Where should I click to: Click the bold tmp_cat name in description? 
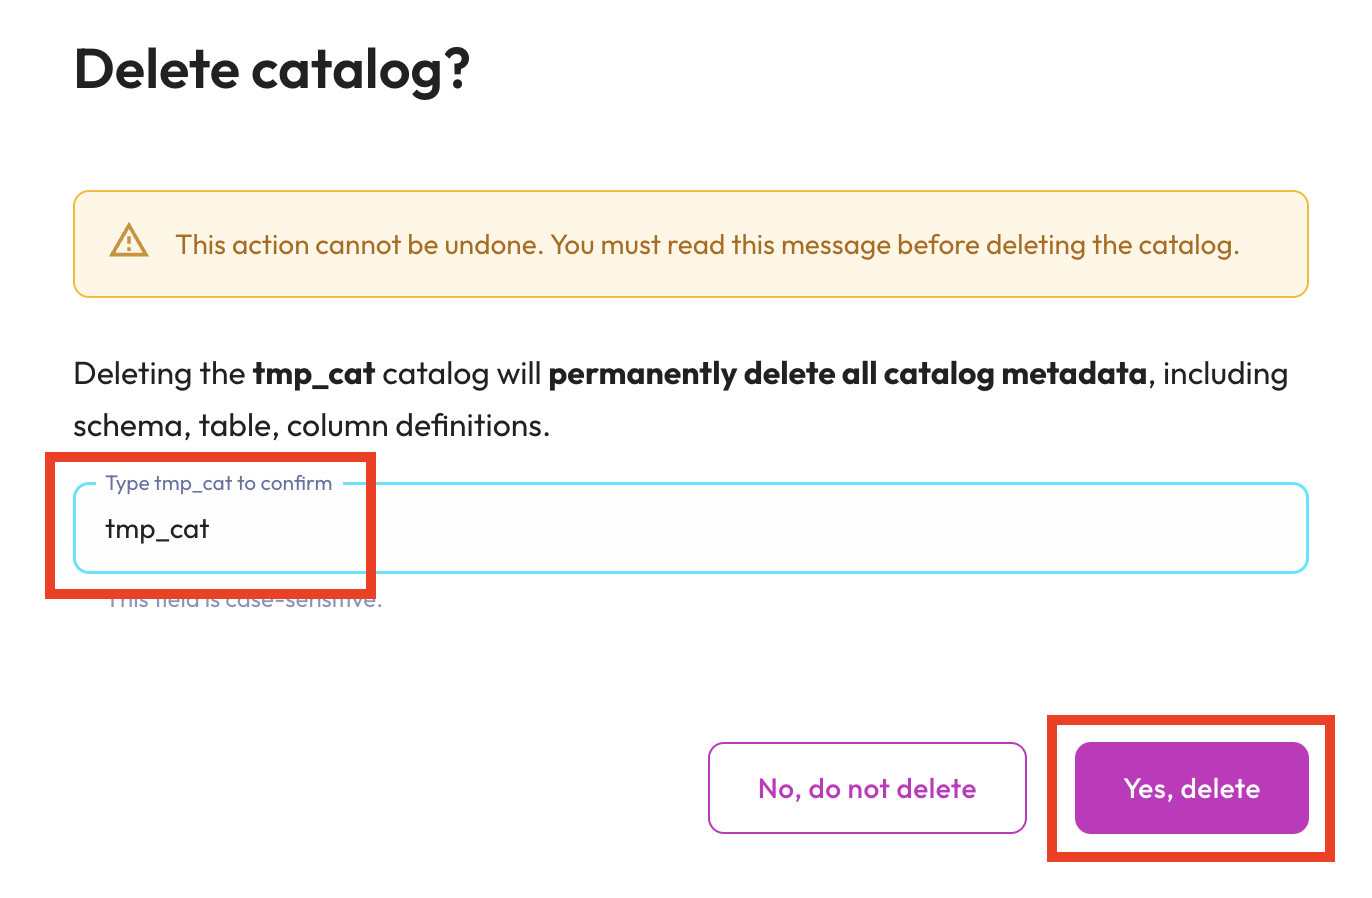pos(313,374)
